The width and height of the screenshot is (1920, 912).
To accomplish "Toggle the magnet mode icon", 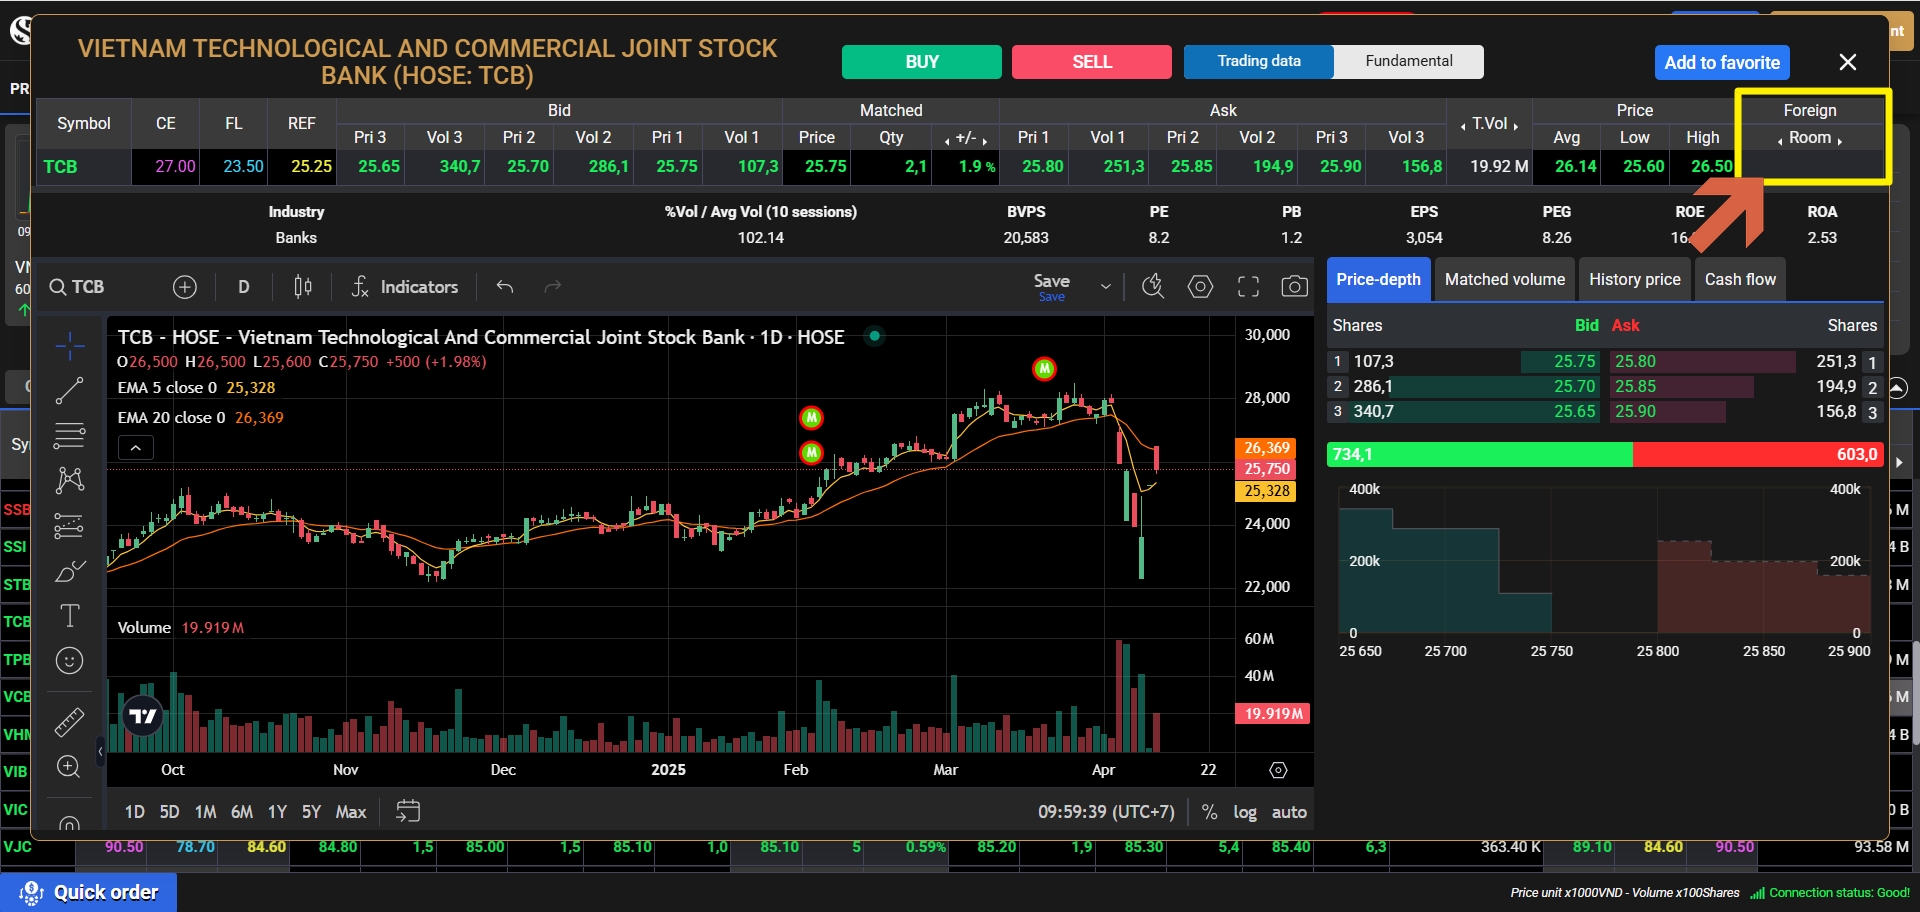I will 69,822.
